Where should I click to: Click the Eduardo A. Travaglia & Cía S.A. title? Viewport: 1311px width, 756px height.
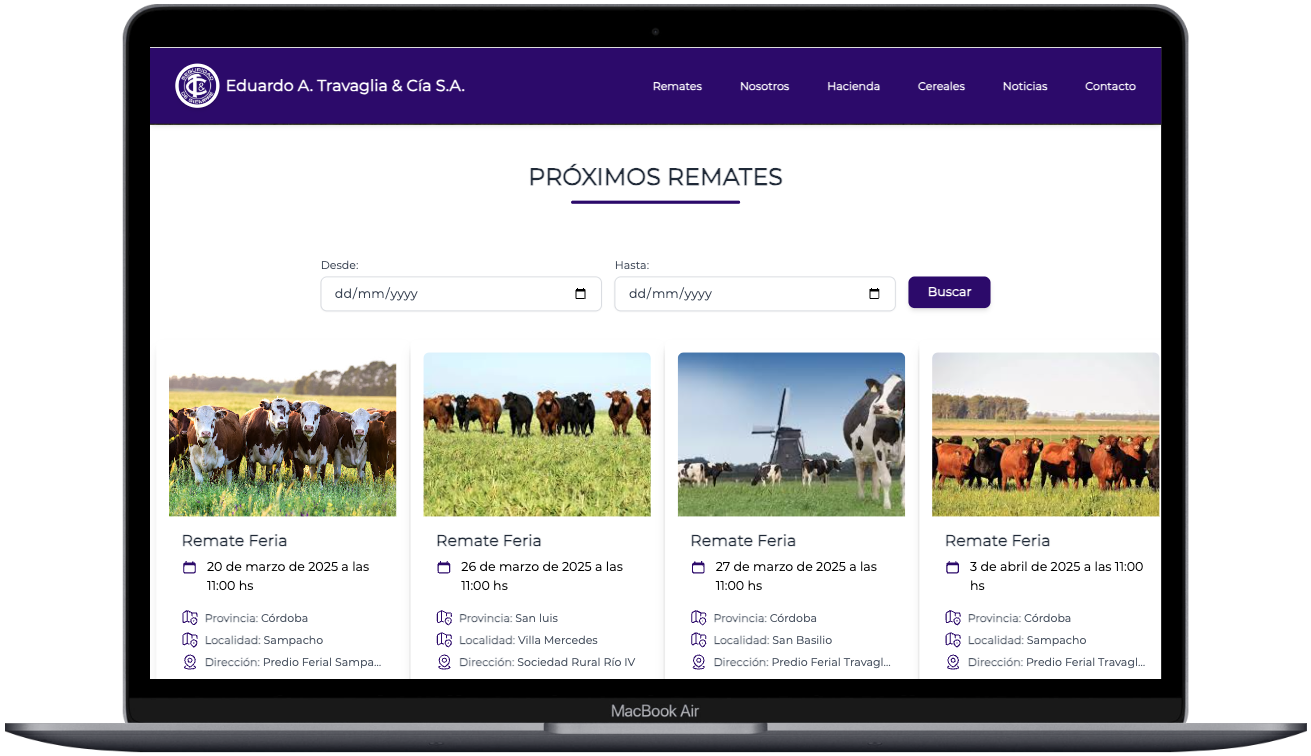pos(345,86)
